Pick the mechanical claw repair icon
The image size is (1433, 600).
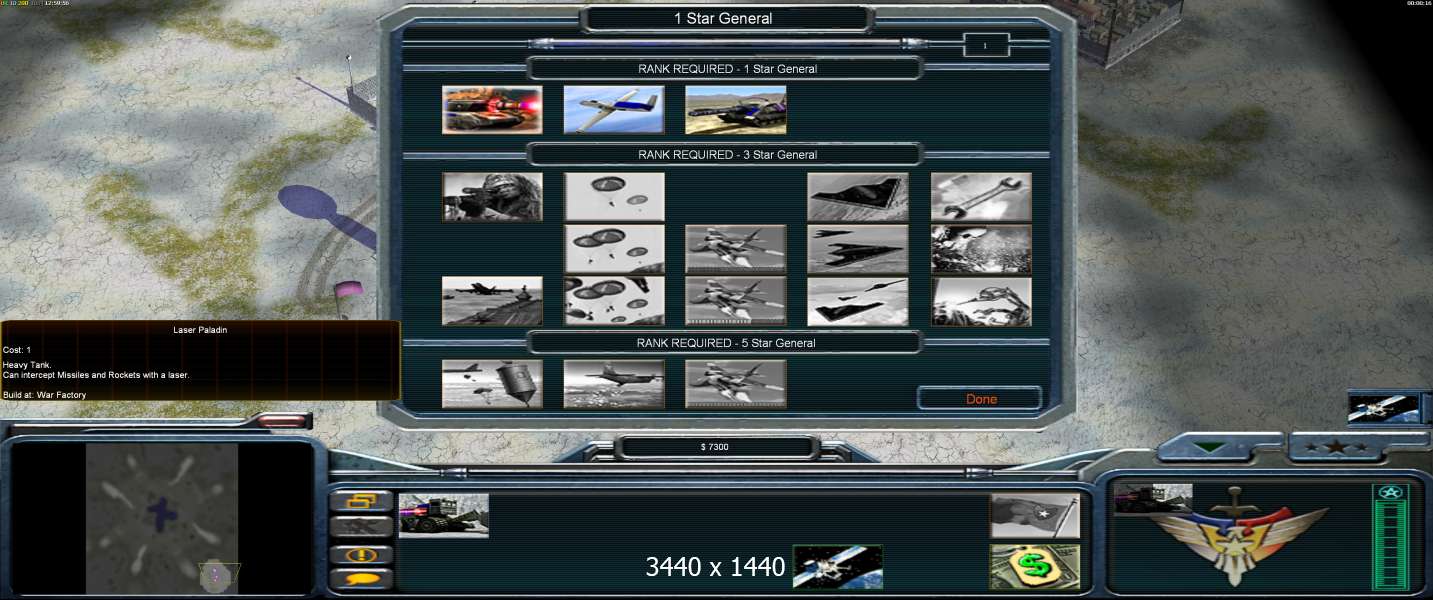[x=981, y=301]
